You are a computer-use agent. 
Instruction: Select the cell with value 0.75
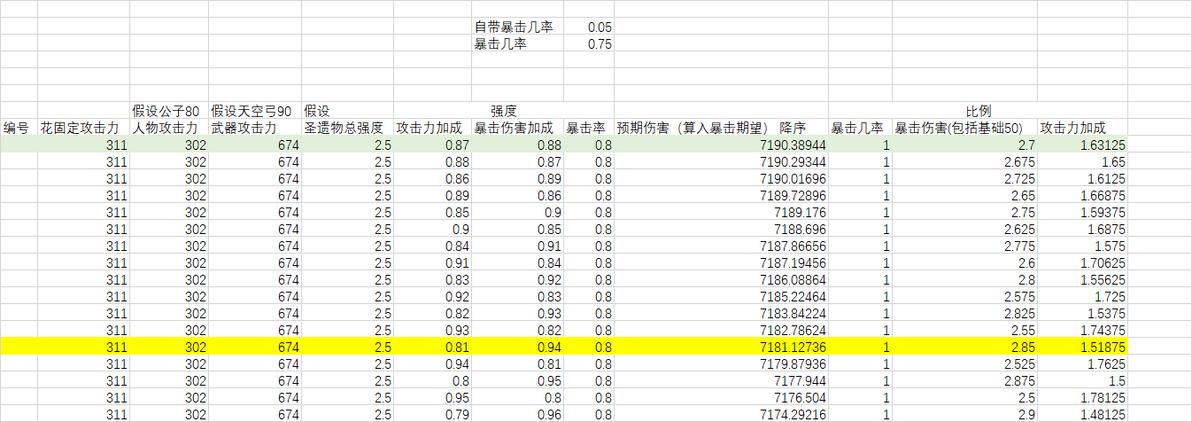point(588,44)
